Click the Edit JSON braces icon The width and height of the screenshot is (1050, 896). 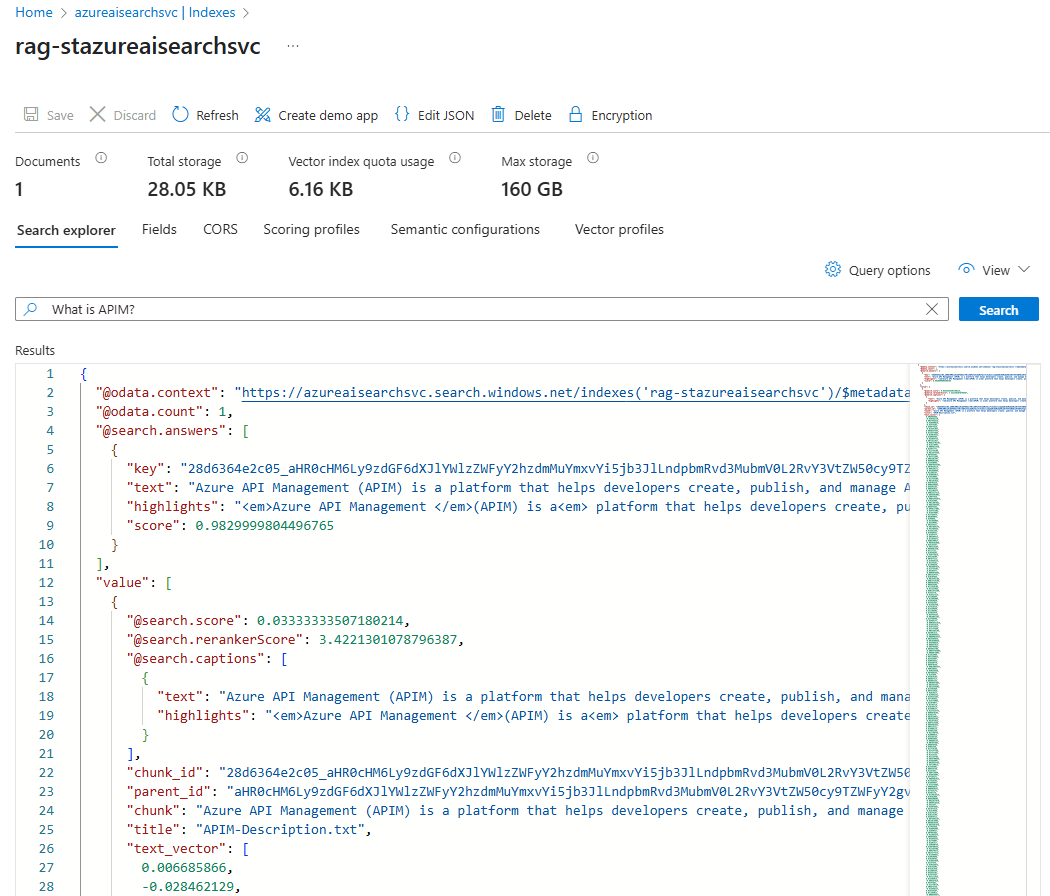(402, 114)
